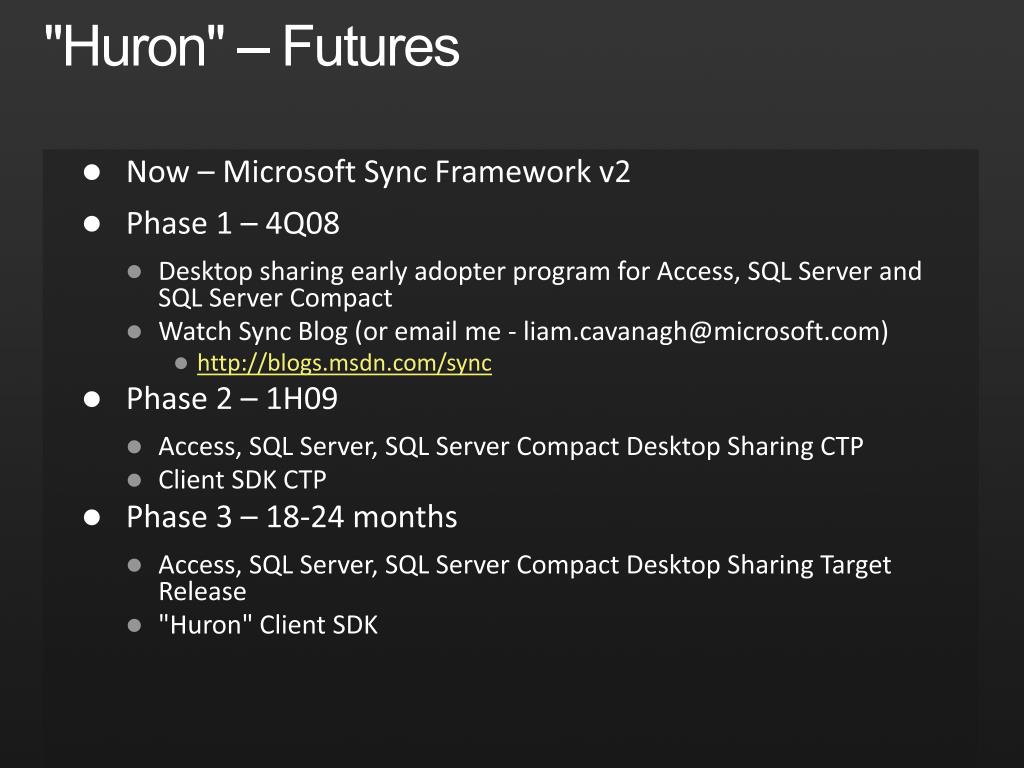Click the Desktop sharing early adopter program line
This screenshot has width=1024, height=768.
click(540, 284)
